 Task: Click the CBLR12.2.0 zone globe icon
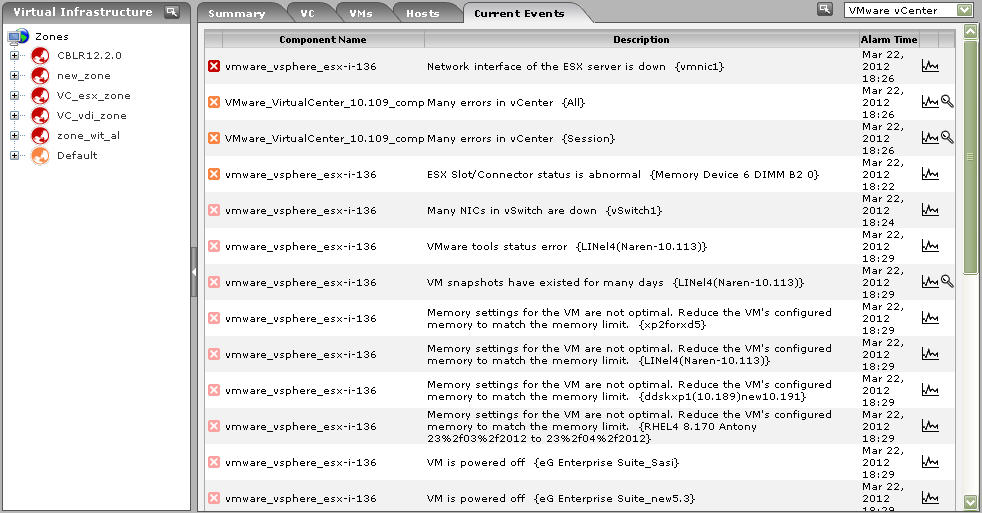coord(40,56)
